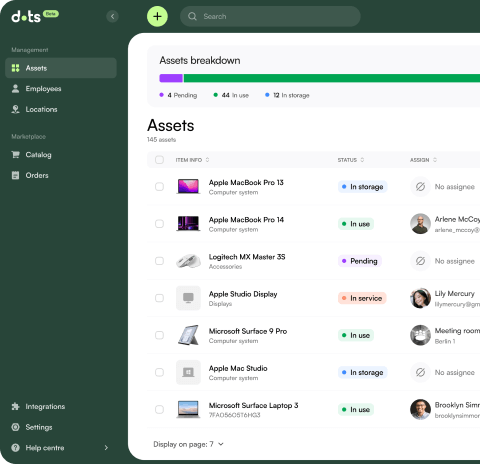Click the Locations pin icon
Image resolution: width=480 pixels, height=464 pixels.
tap(15, 109)
